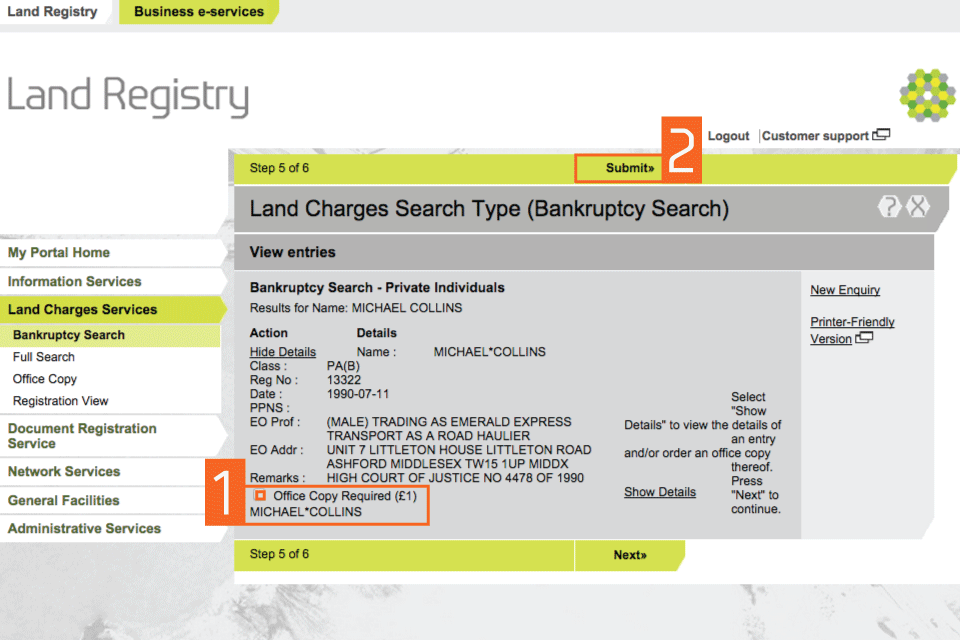Open General Facilities menu
Image resolution: width=960 pixels, height=640 pixels.
tap(64, 500)
